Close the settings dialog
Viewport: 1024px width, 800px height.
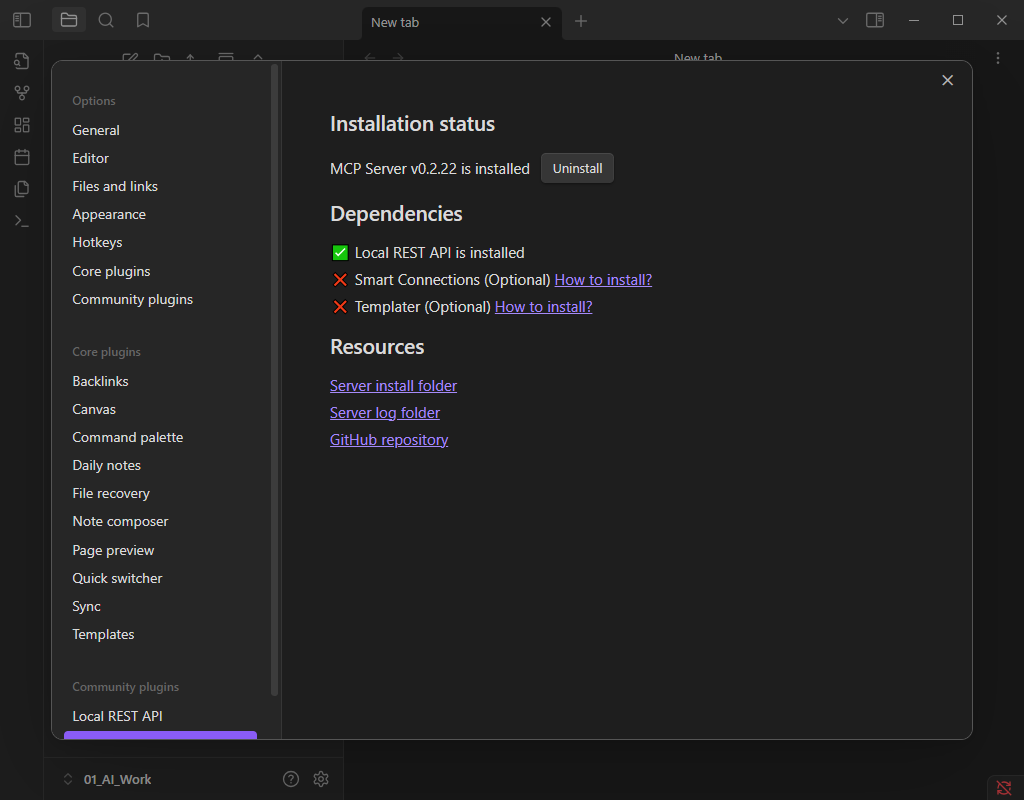click(x=948, y=80)
